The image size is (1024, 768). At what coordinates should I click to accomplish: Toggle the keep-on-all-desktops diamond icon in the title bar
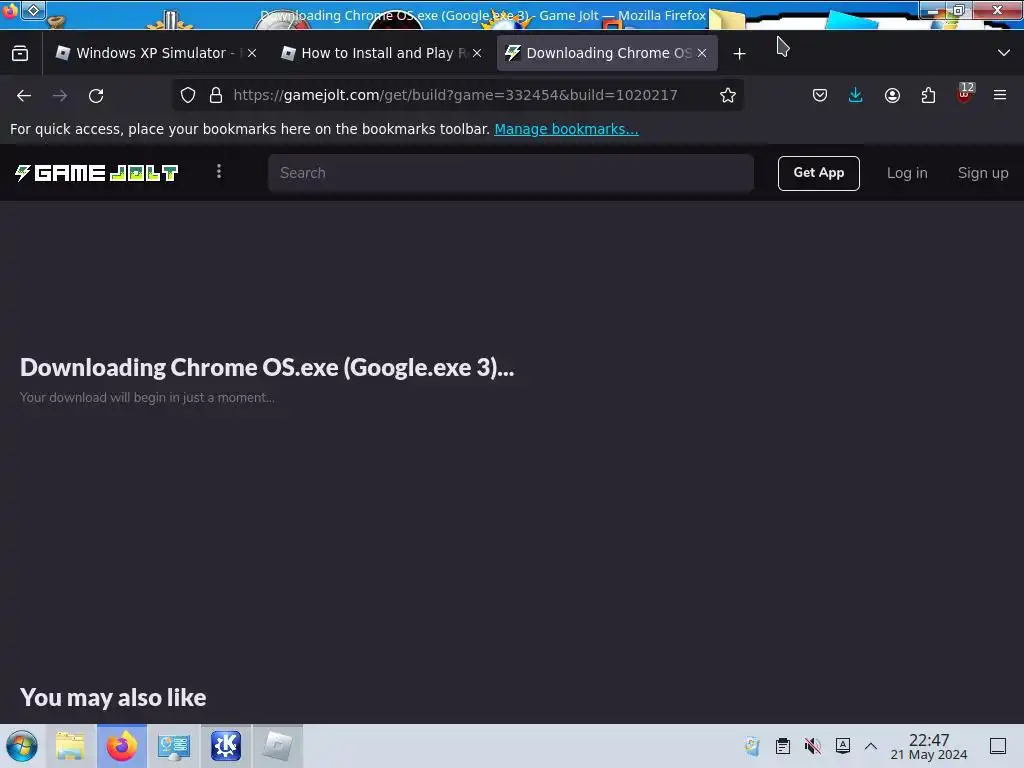coord(33,10)
